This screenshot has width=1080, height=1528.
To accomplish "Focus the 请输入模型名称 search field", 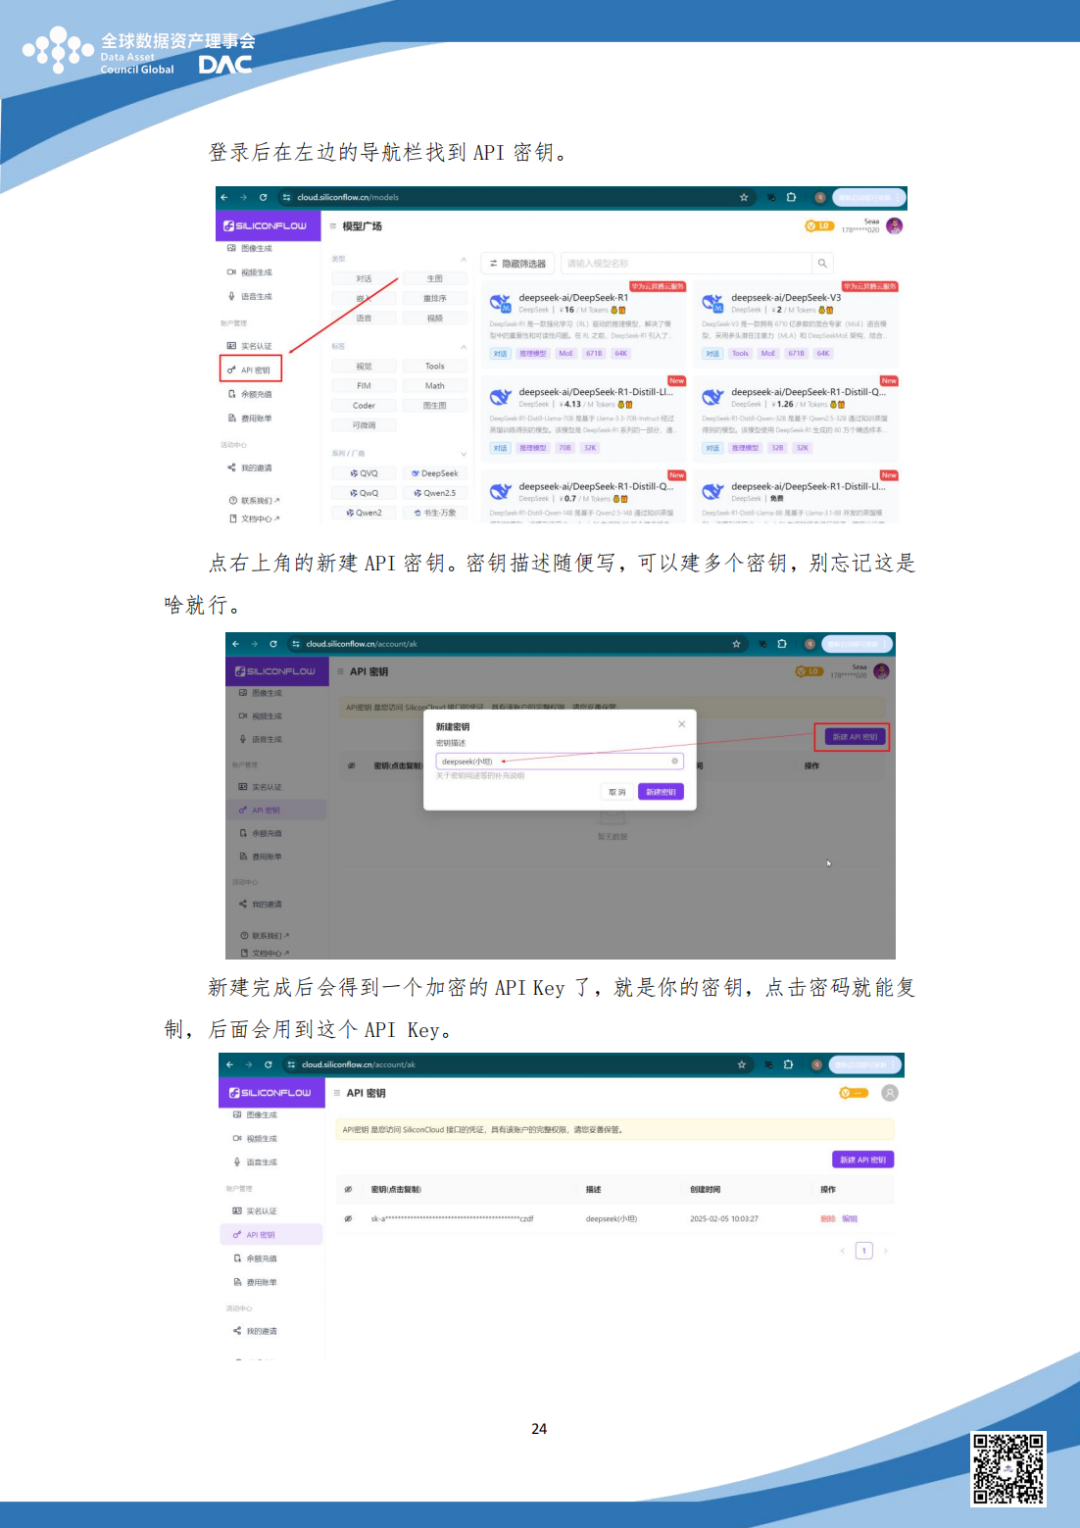I will pyautogui.click(x=686, y=263).
